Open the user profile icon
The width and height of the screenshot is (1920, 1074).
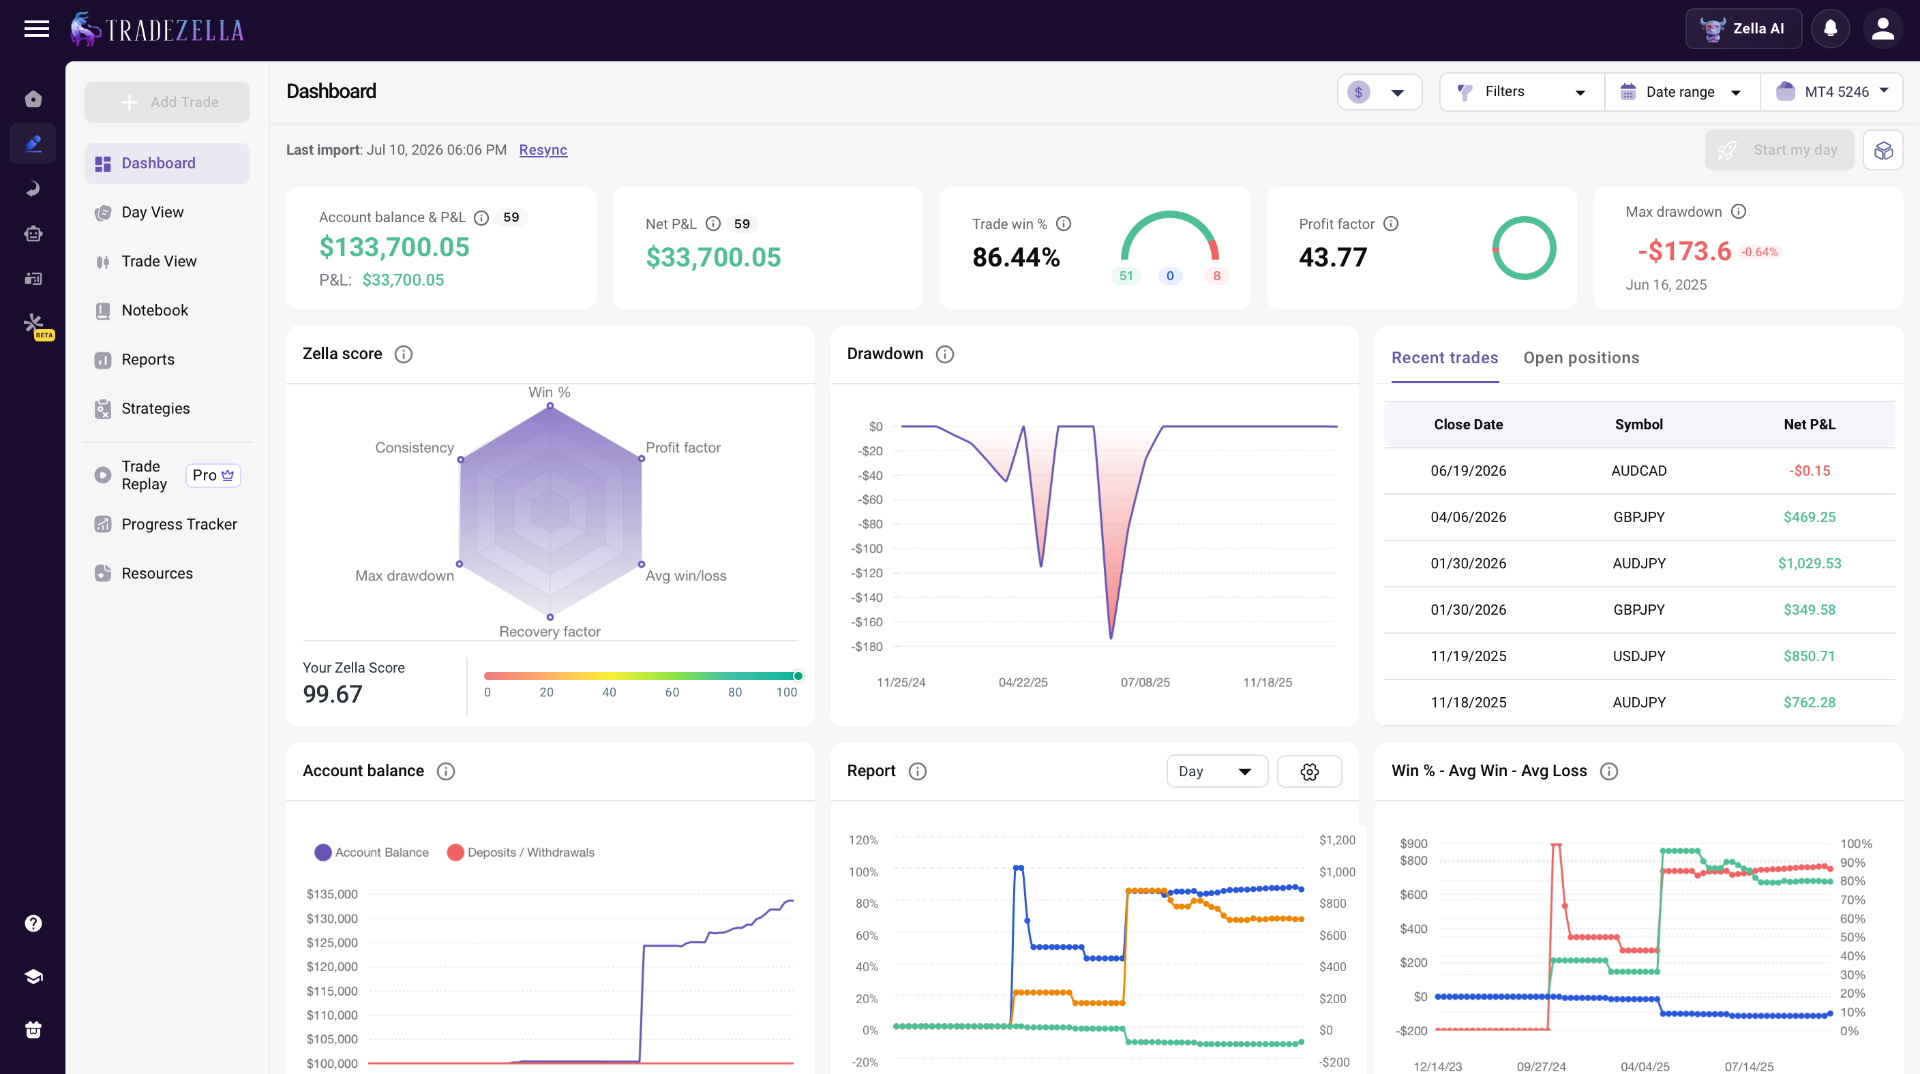coord(1883,29)
